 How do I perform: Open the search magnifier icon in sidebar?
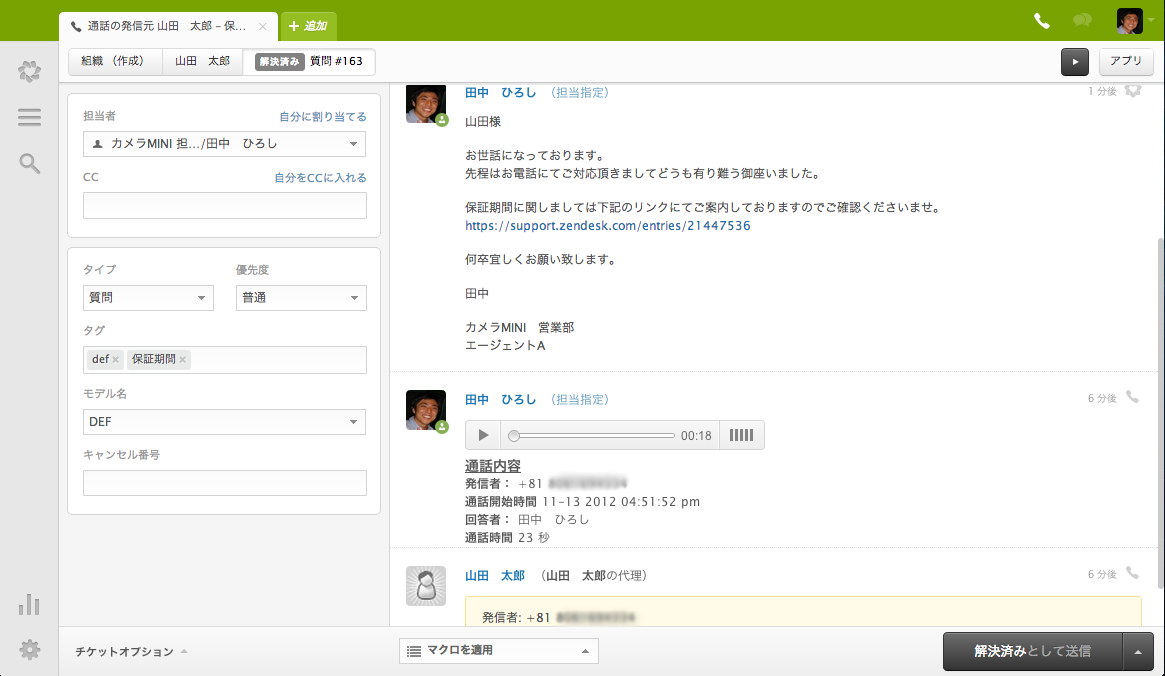pyautogui.click(x=29, y=163)
